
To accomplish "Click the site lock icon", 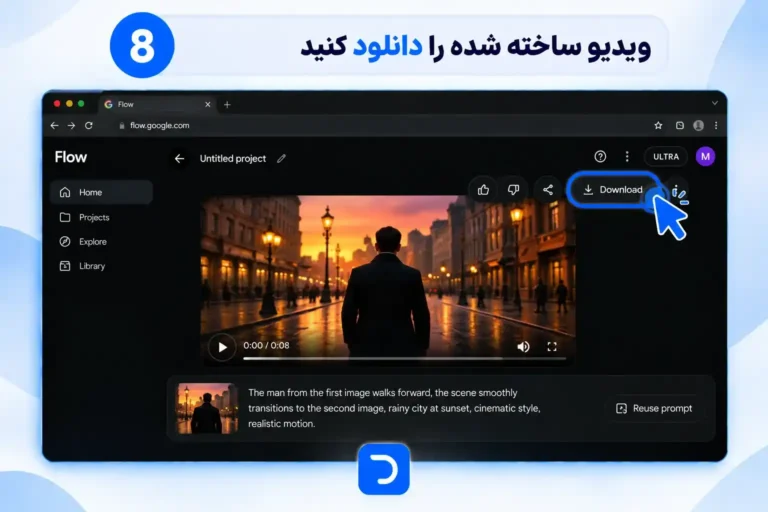I will 122,125.
